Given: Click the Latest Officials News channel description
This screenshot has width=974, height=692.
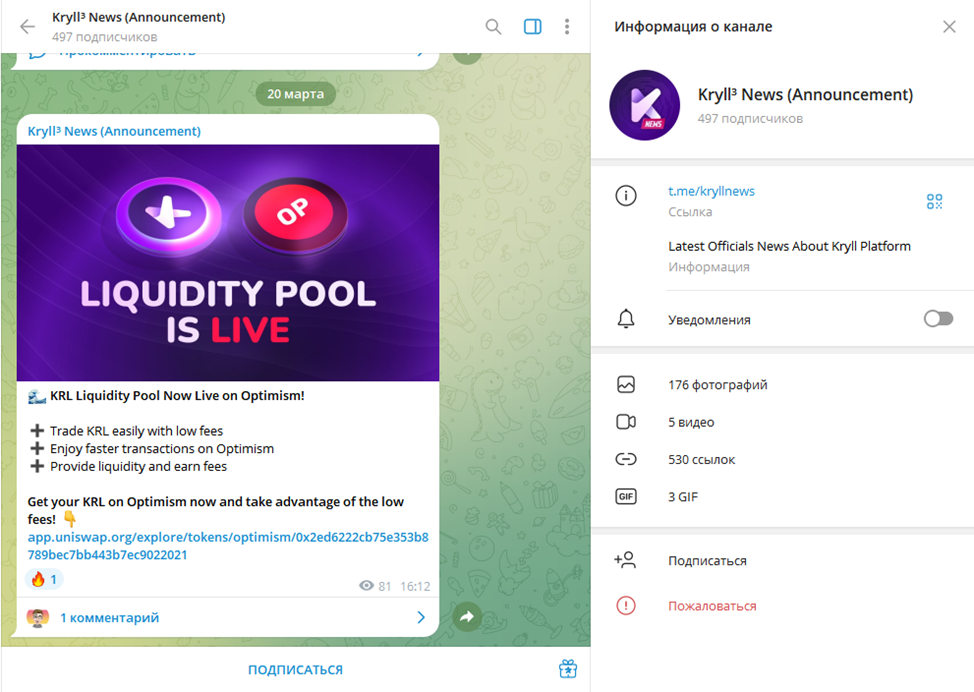Looking at the screenshot, I should [x=790, y=246].
